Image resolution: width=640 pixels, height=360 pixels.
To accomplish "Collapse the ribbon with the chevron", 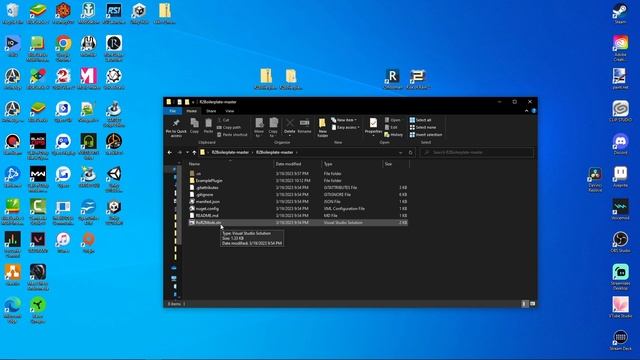I will tap(527, 111).
